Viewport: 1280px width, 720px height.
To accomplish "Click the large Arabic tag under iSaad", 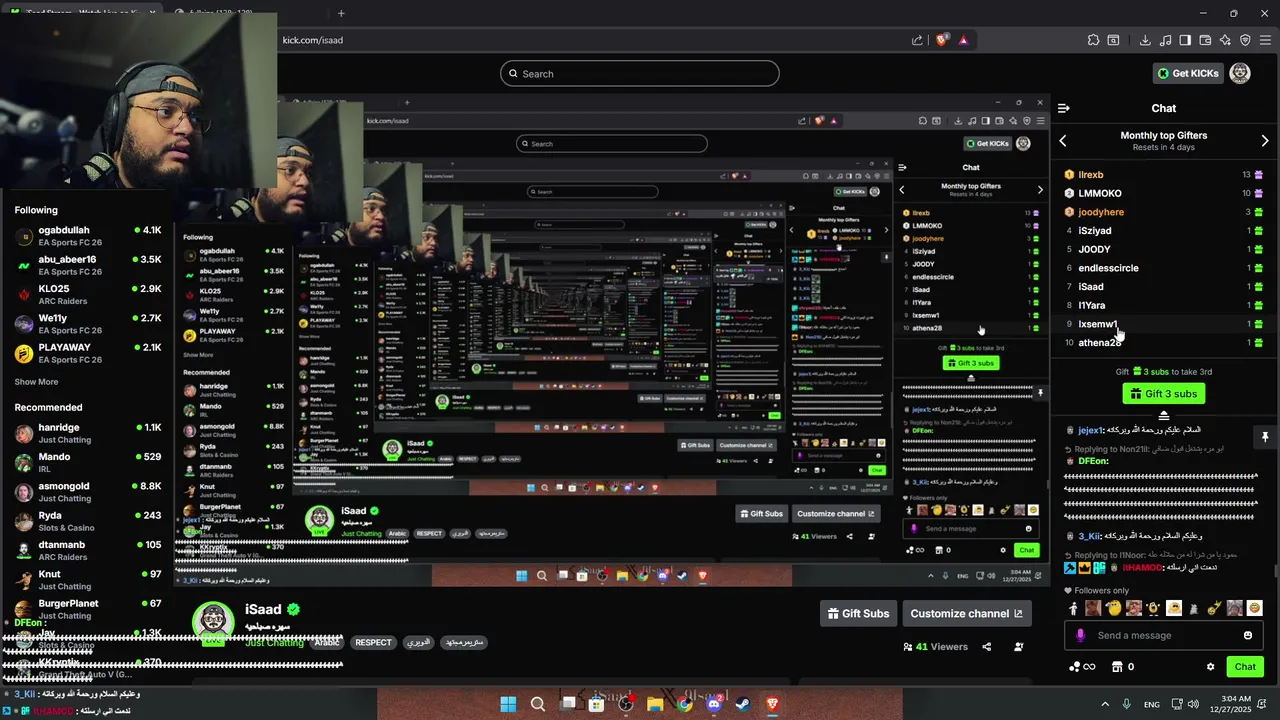I will click(x=327, y=642).
